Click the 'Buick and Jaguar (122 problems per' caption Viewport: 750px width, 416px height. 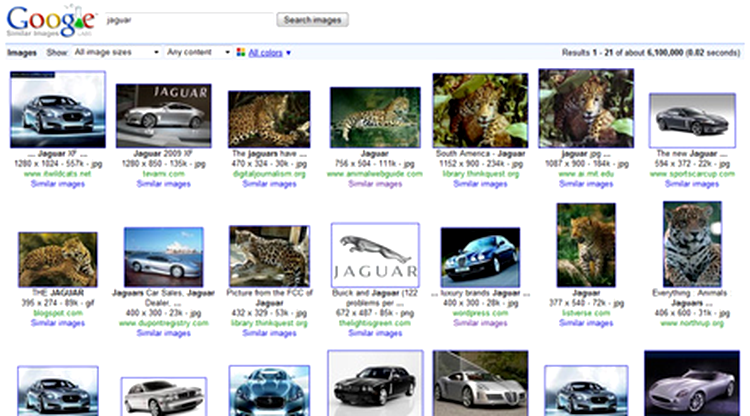[375, 298]
